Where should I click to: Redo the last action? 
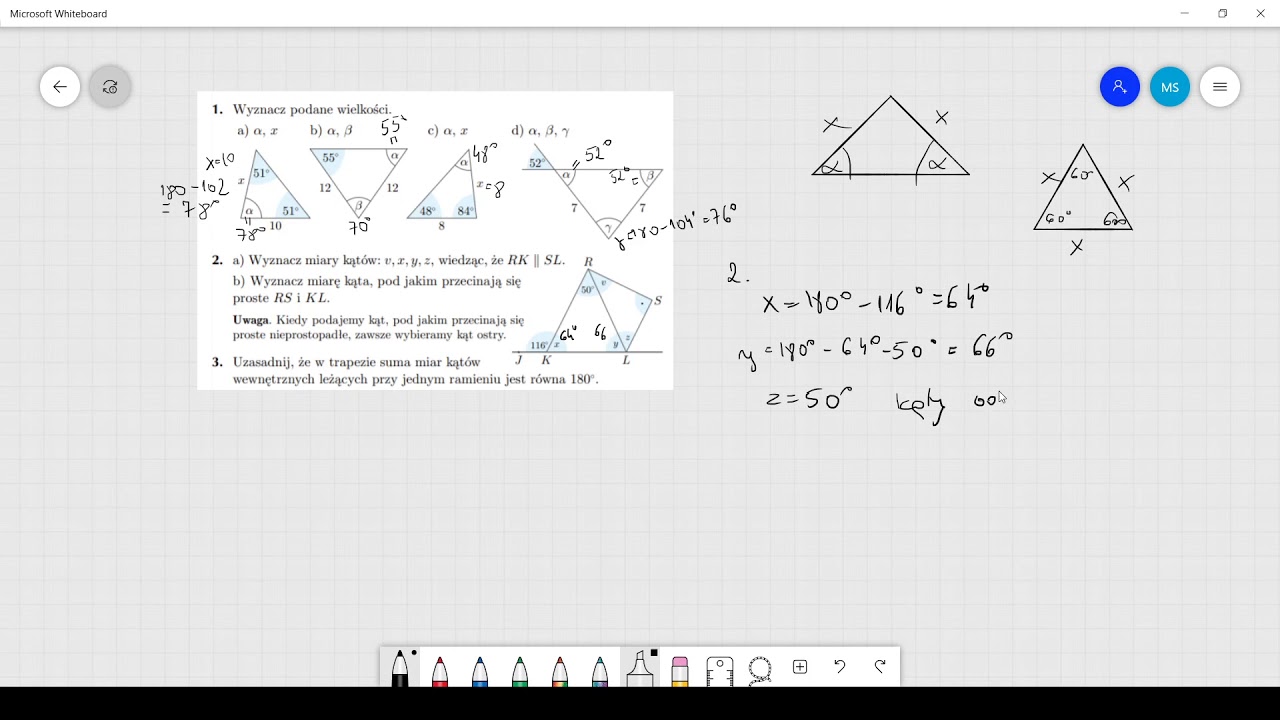tap(880, 667)
